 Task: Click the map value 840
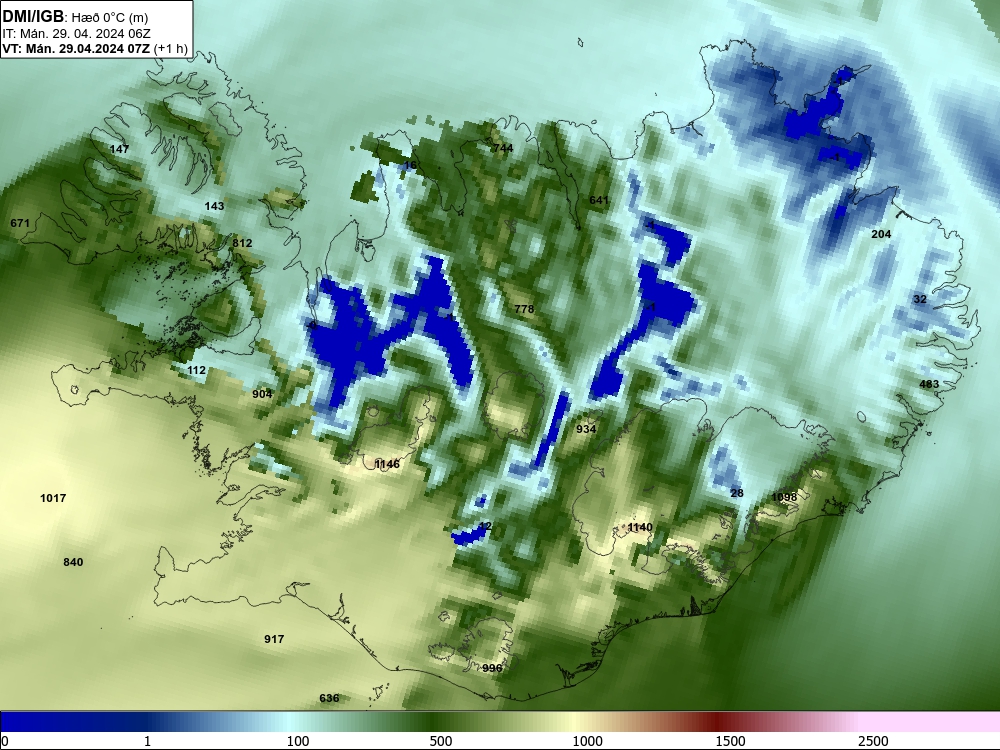click(x=73, y=562)
